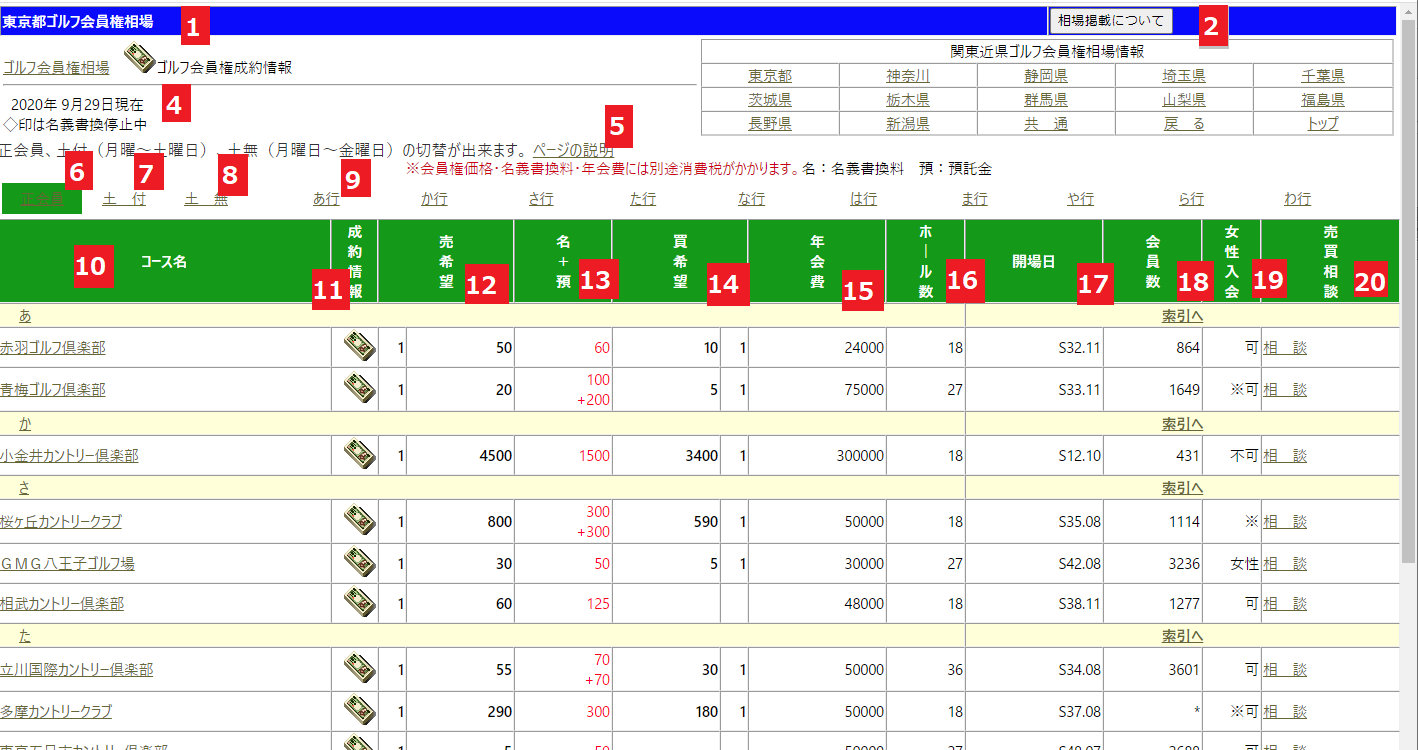
Task: Jump to ら行 index
Action: coord(1191,199)
